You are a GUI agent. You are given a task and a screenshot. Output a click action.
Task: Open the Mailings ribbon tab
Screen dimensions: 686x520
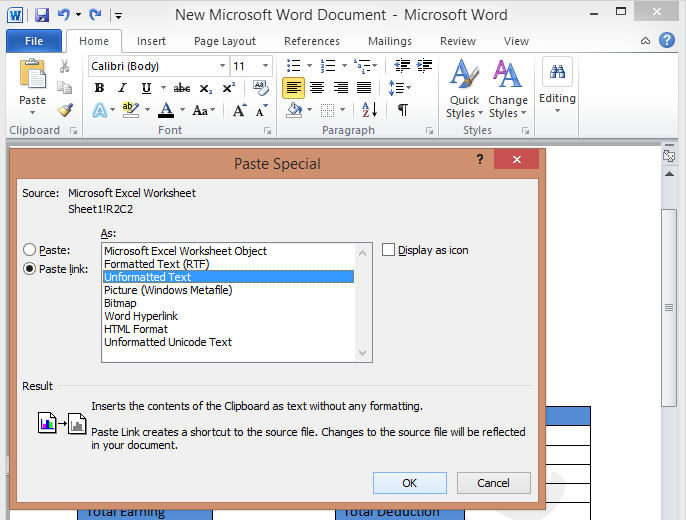click(x=389, y=41)
